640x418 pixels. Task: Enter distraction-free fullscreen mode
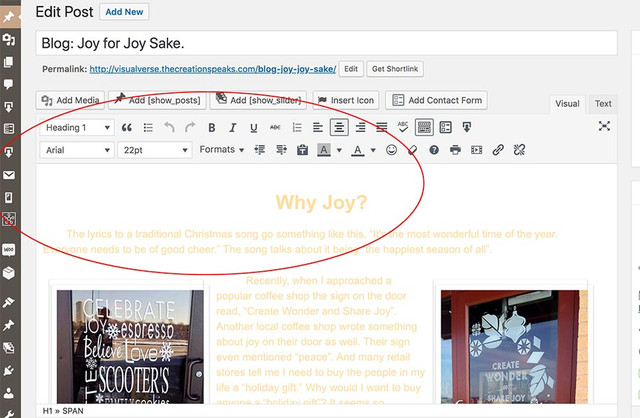click(x=604, y=126)
